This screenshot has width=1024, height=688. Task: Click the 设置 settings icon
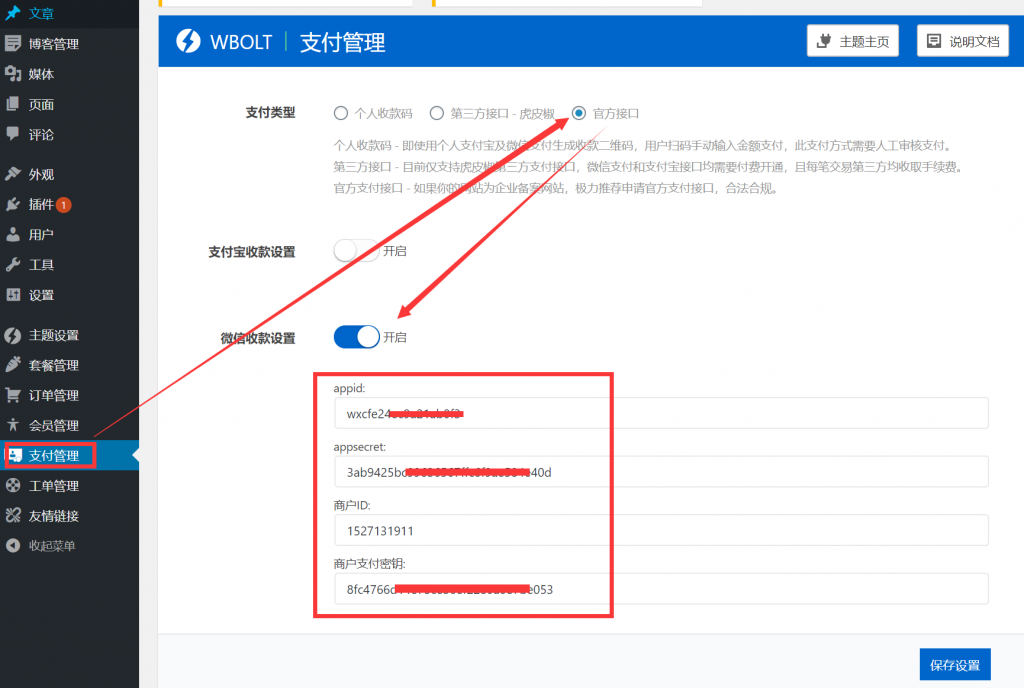click(13, 295)
